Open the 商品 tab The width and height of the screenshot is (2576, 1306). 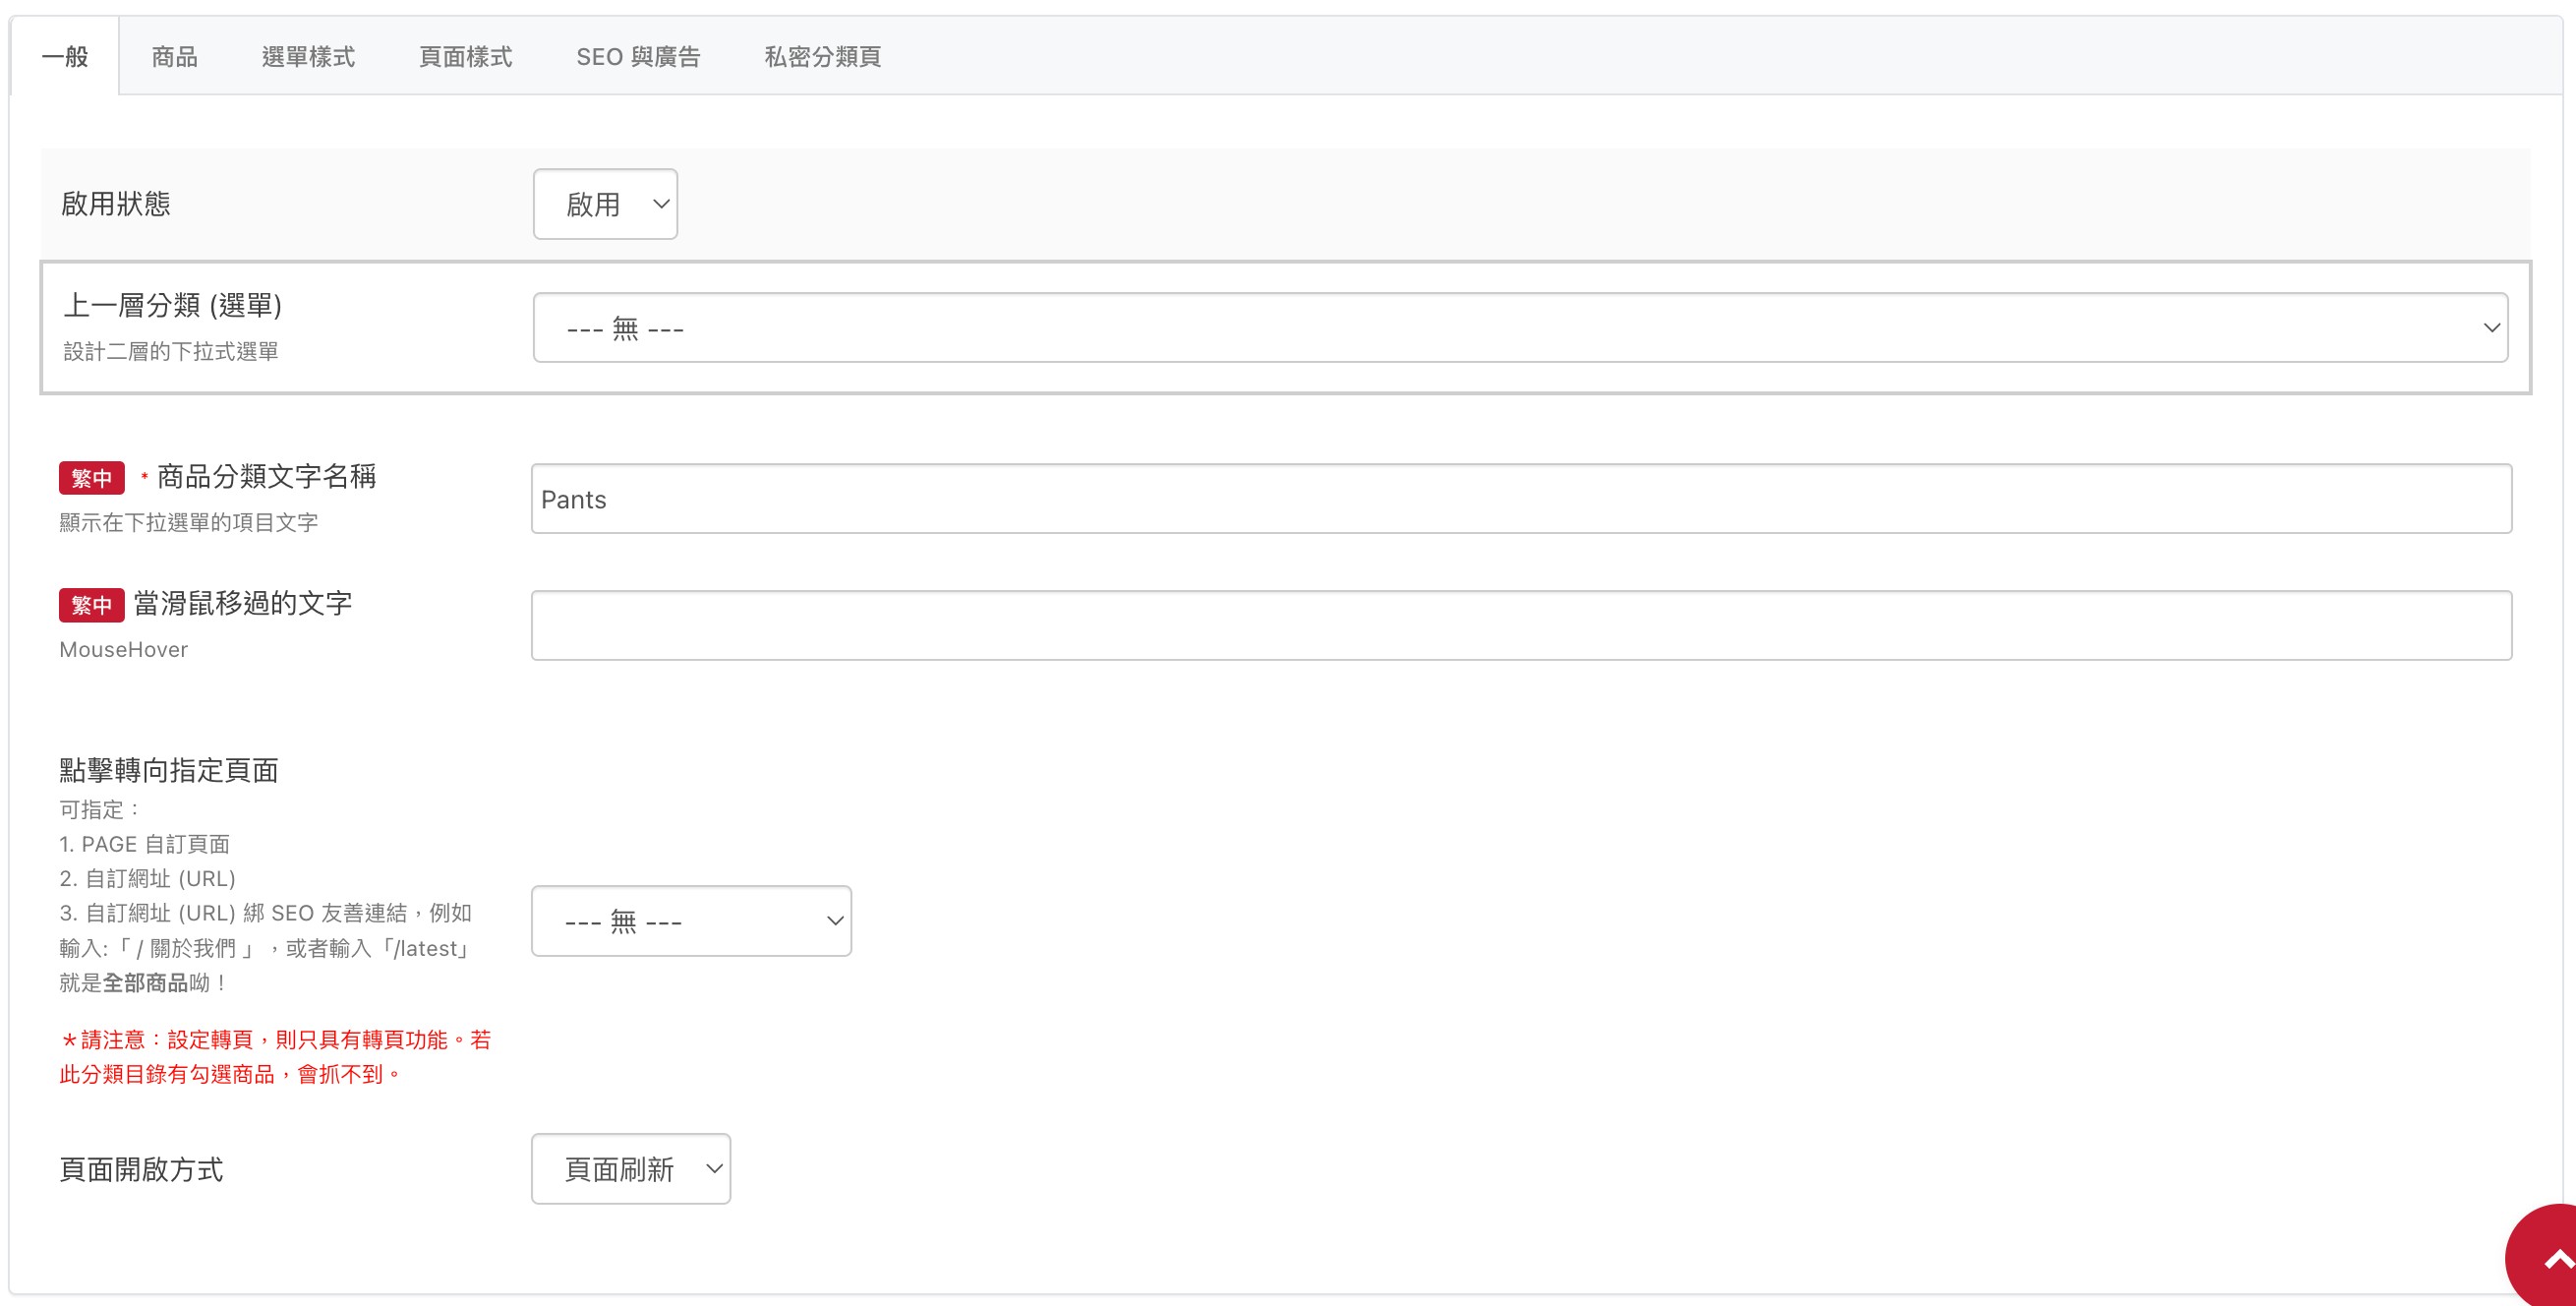pyautogui.click(x=175, y=57)
